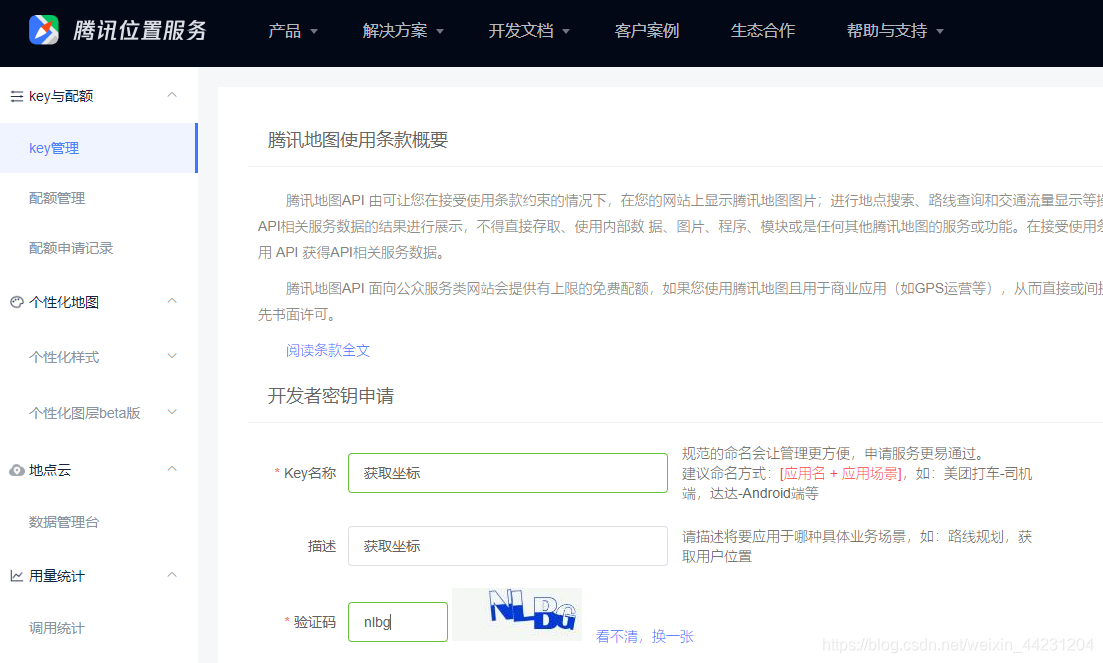Click the 开发者密钥申请 heading
1103x663 pixels.
(x=331, y=396)
